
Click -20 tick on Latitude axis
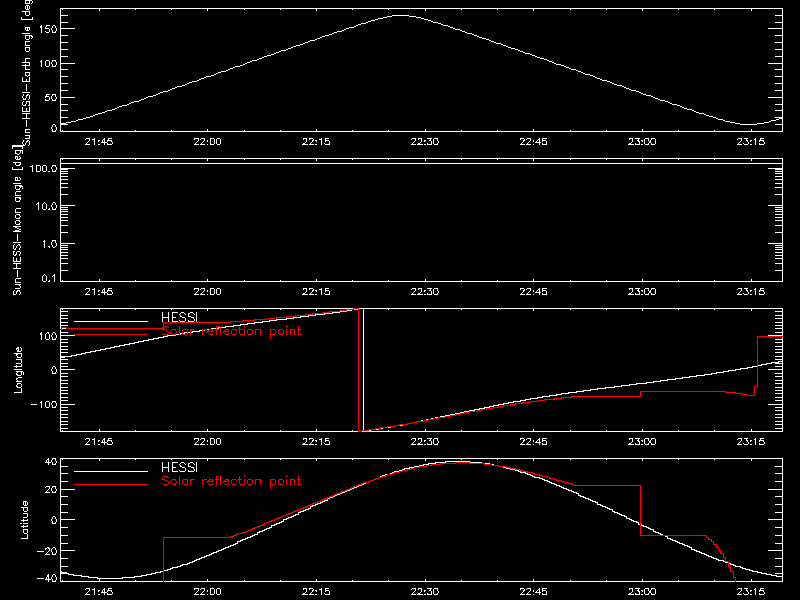(47, 551)
